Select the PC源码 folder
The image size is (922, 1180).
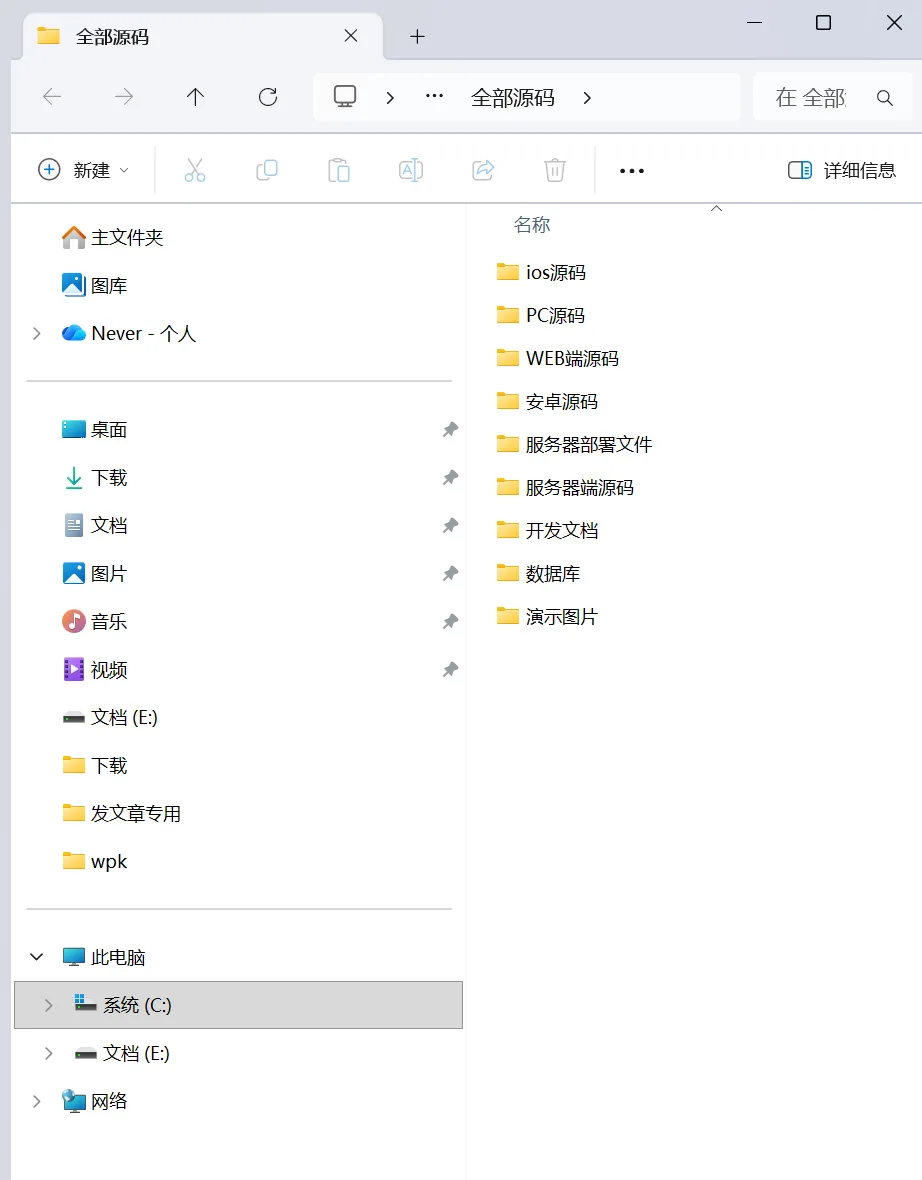pyautogui.click(x=540, y=315)
